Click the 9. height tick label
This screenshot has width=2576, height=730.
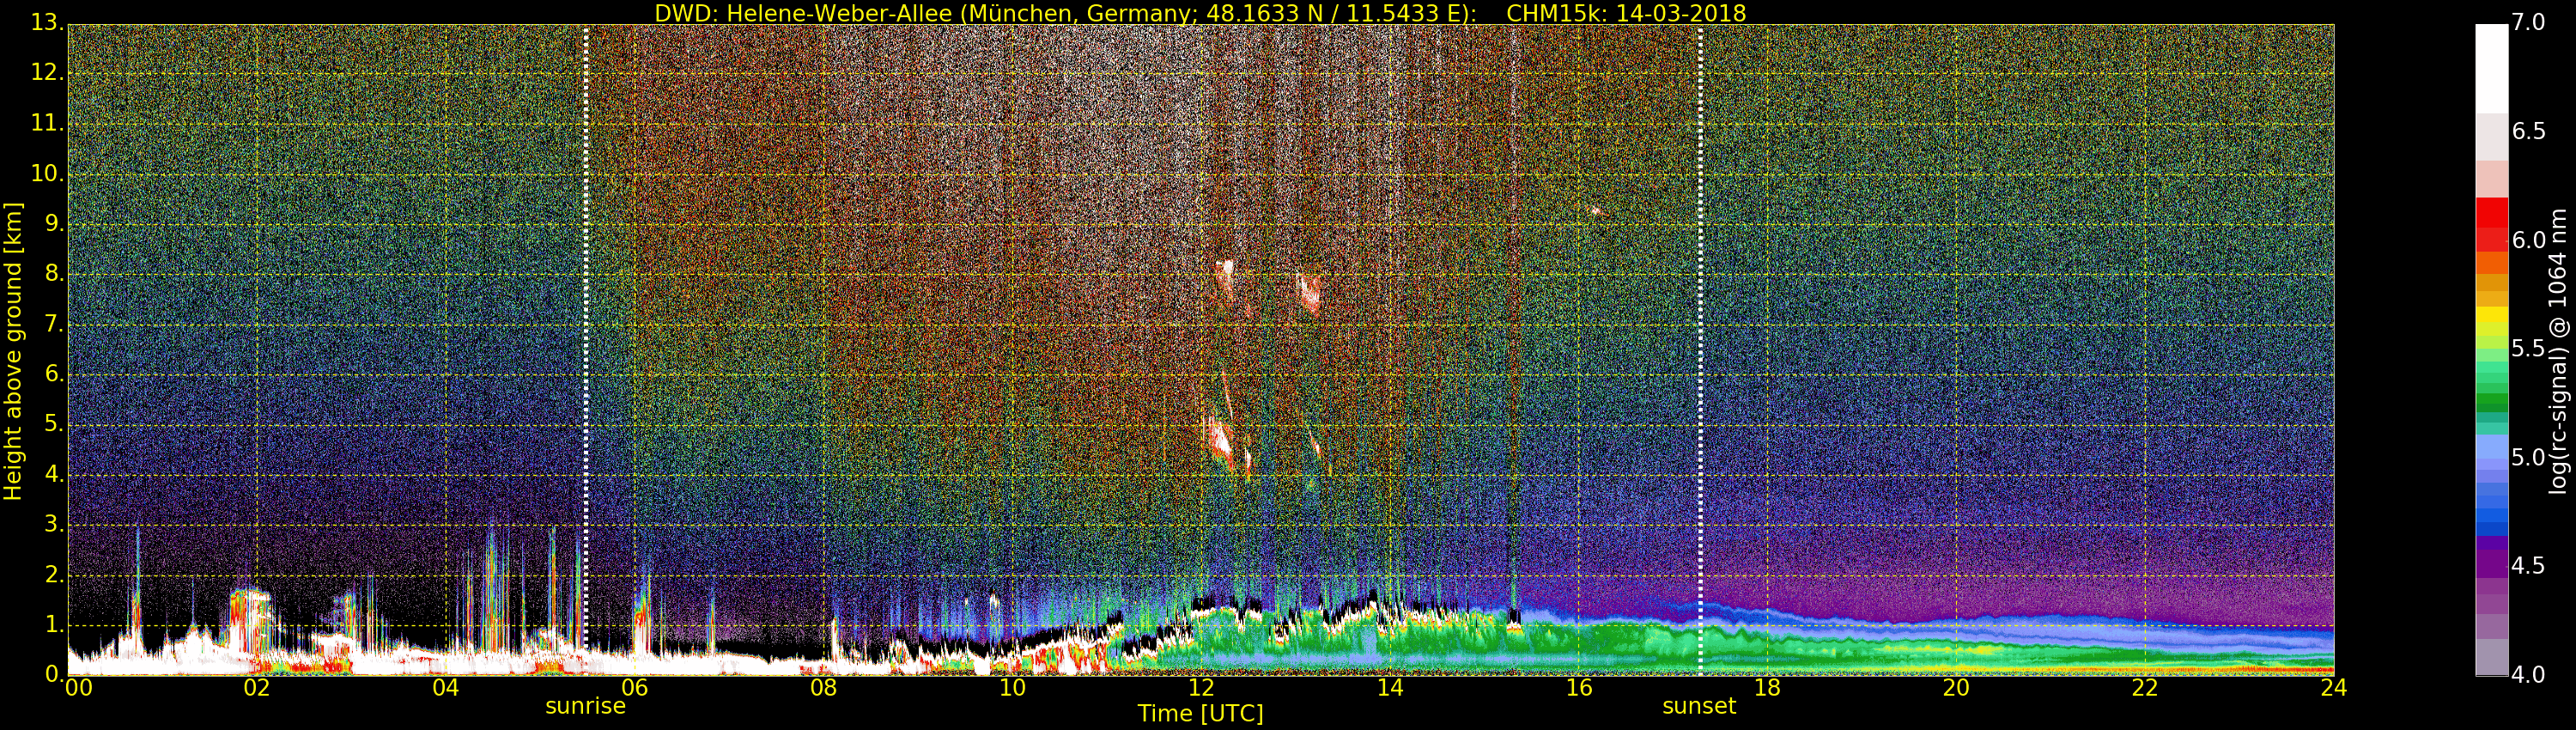click(54, 223)
